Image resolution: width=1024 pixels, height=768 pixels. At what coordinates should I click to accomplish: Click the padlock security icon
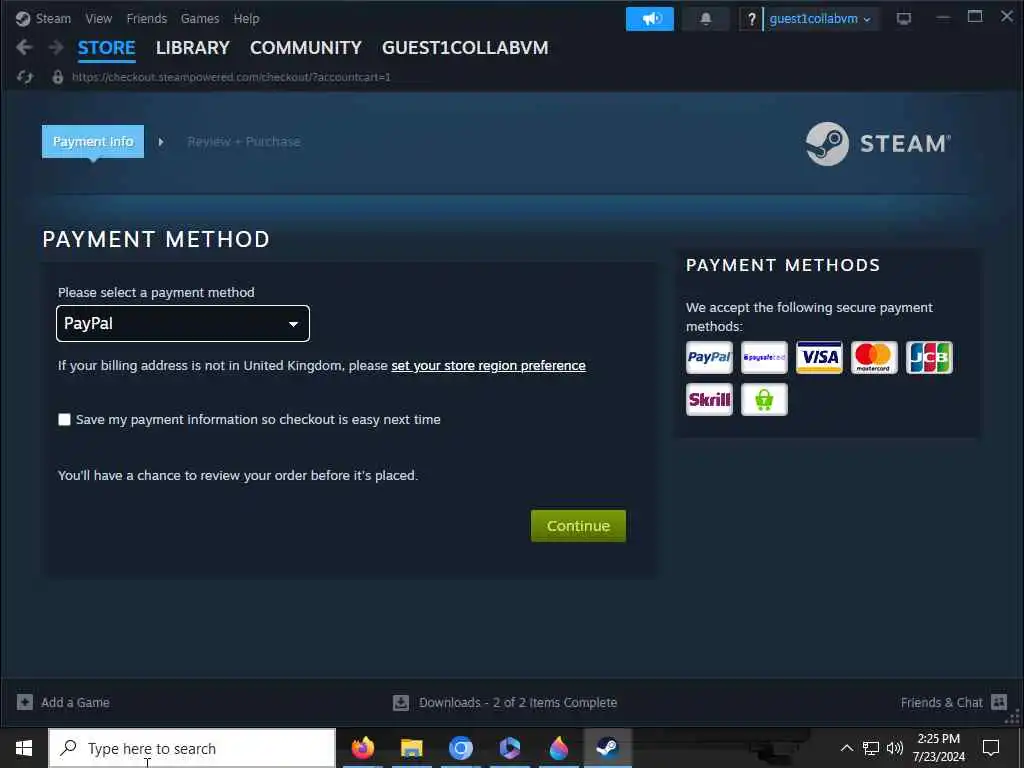[57, 77]
